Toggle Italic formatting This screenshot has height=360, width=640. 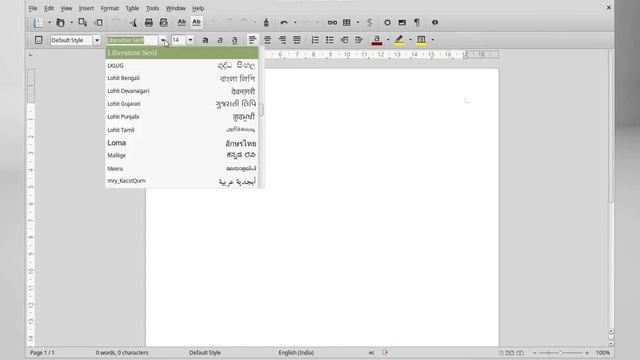pos(220,40)
